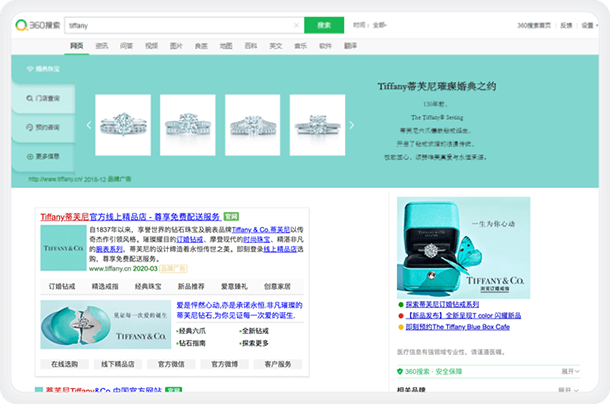Switch to the 音乐 tab

coord(301,46)
